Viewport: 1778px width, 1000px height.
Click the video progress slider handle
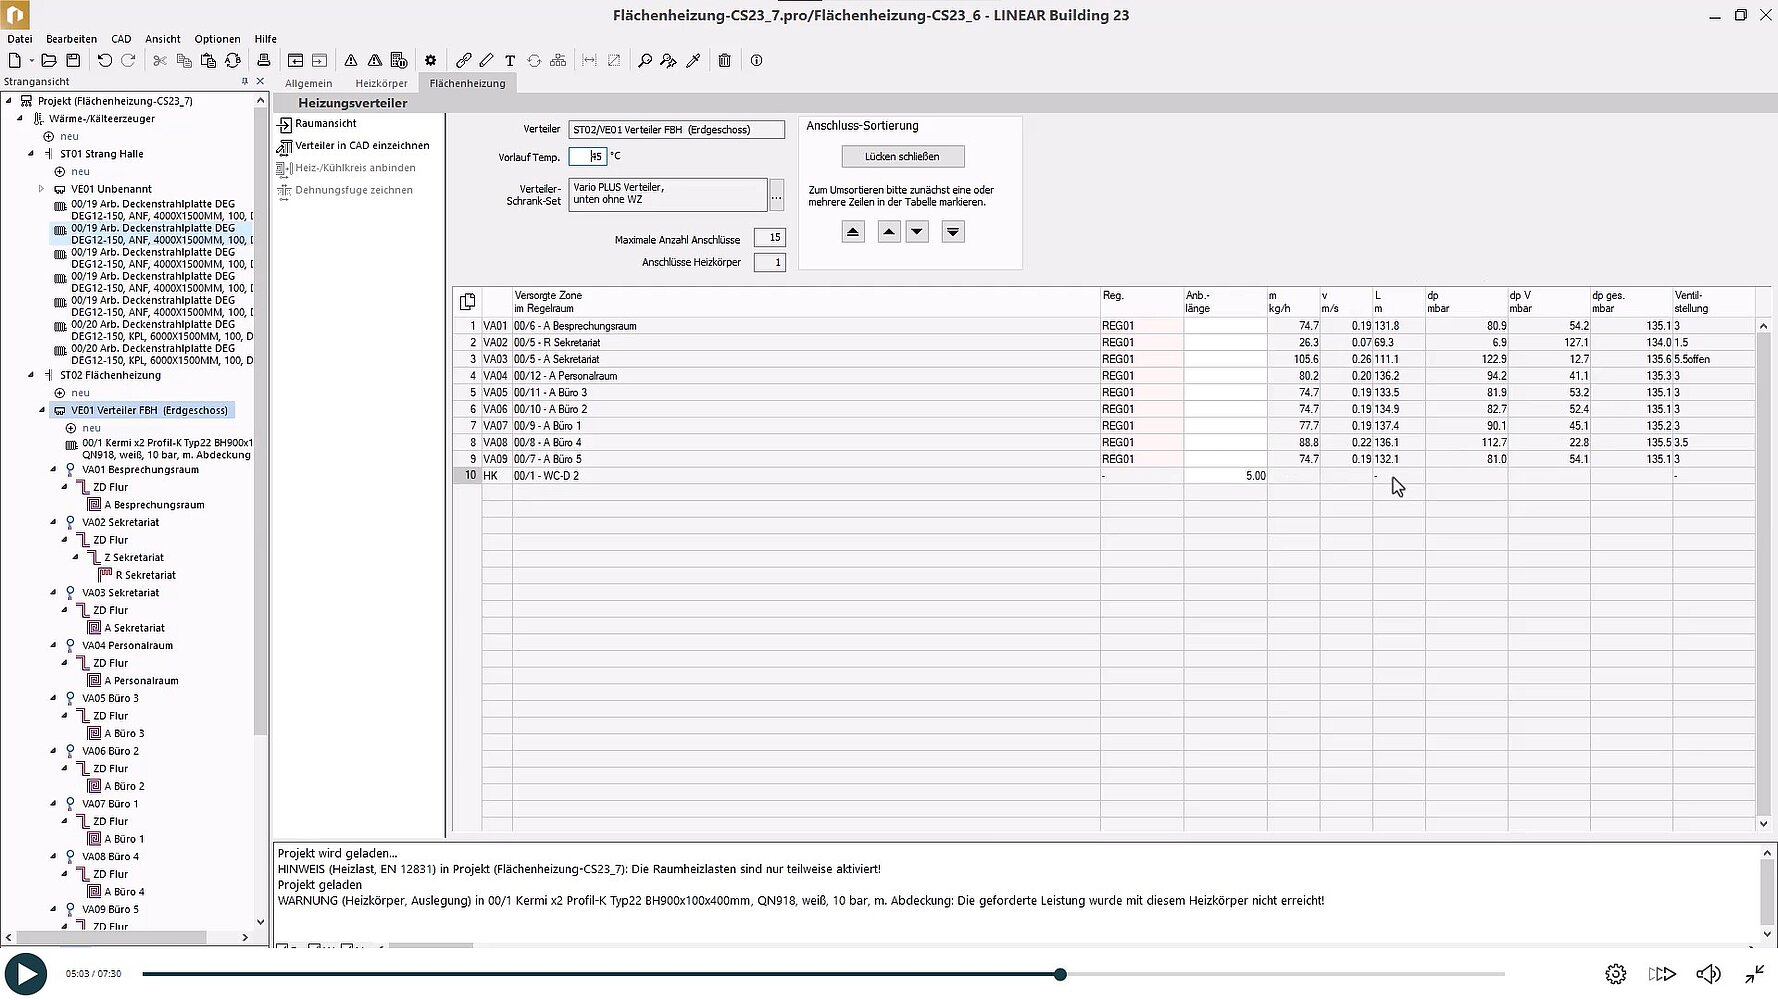click(1060, 974)
